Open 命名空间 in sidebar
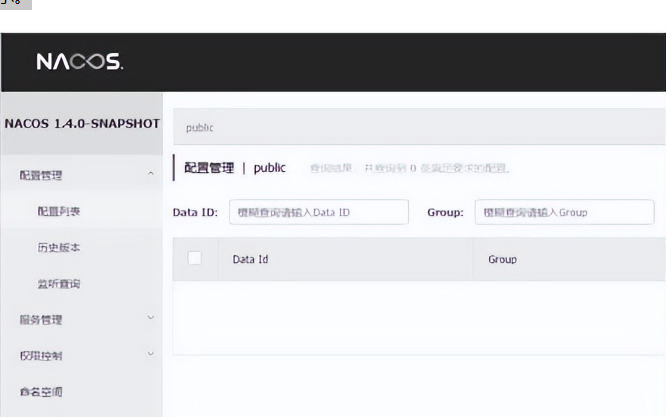666x417 pixels. pos(41,392)
